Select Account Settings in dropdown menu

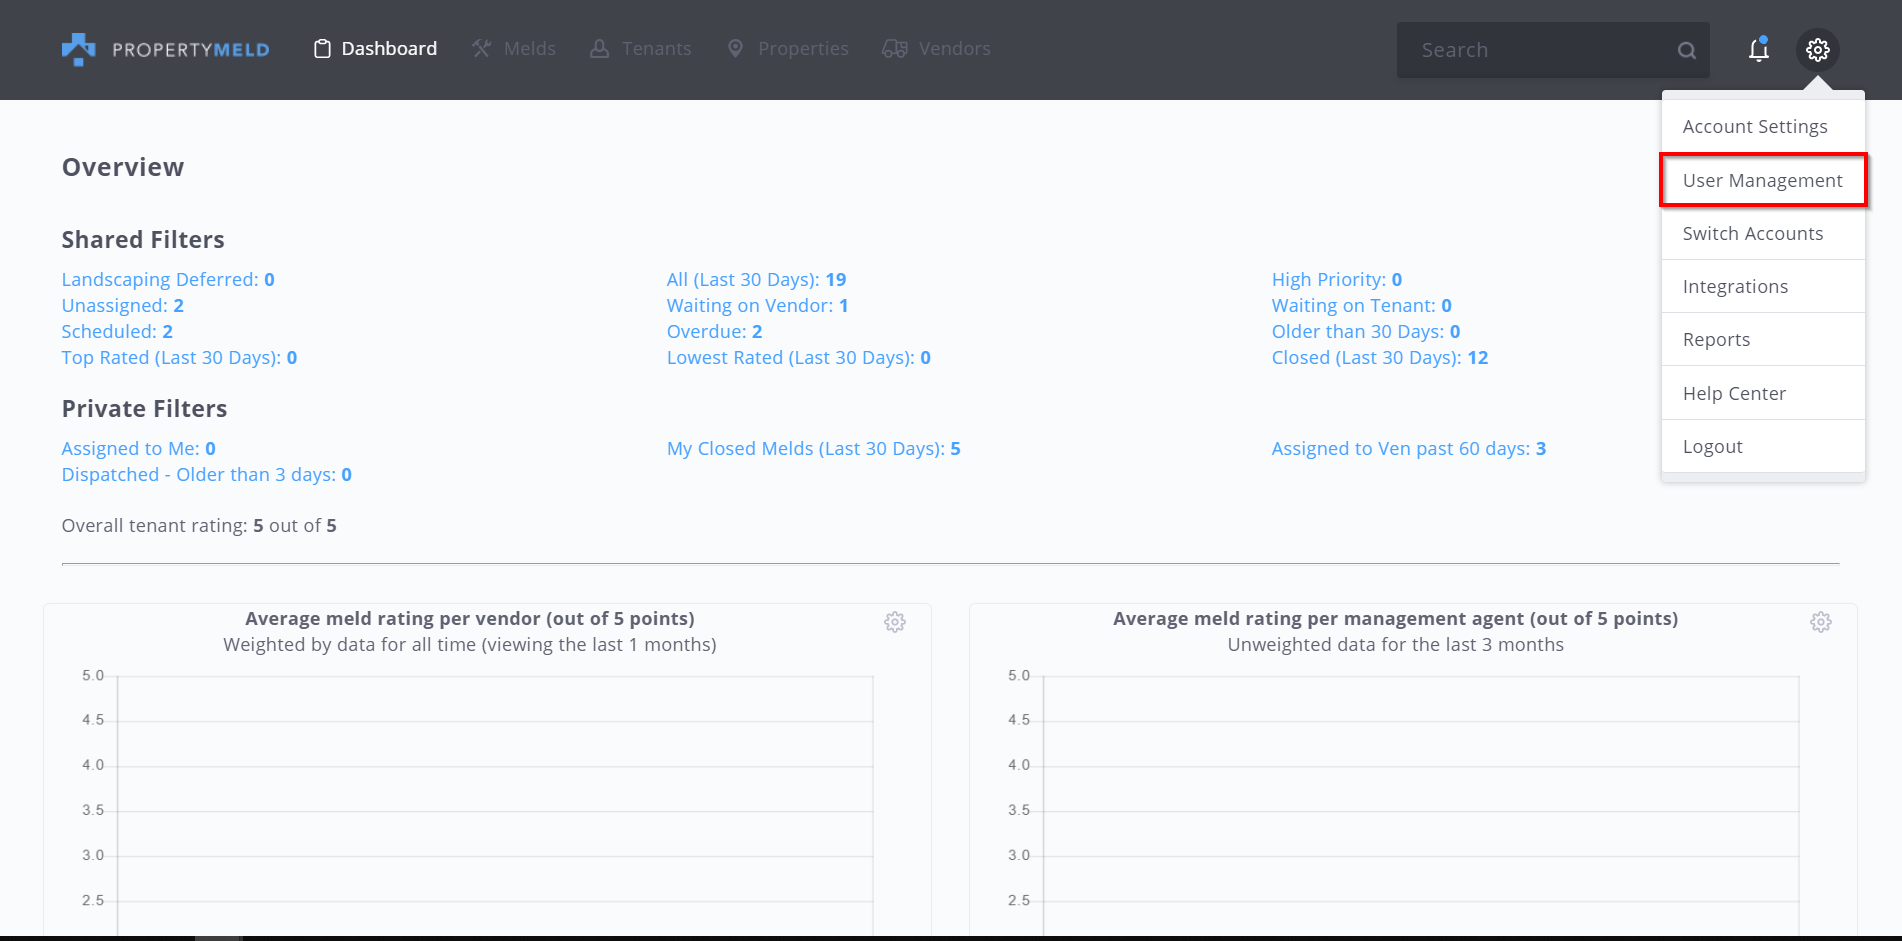point(1754,127)
